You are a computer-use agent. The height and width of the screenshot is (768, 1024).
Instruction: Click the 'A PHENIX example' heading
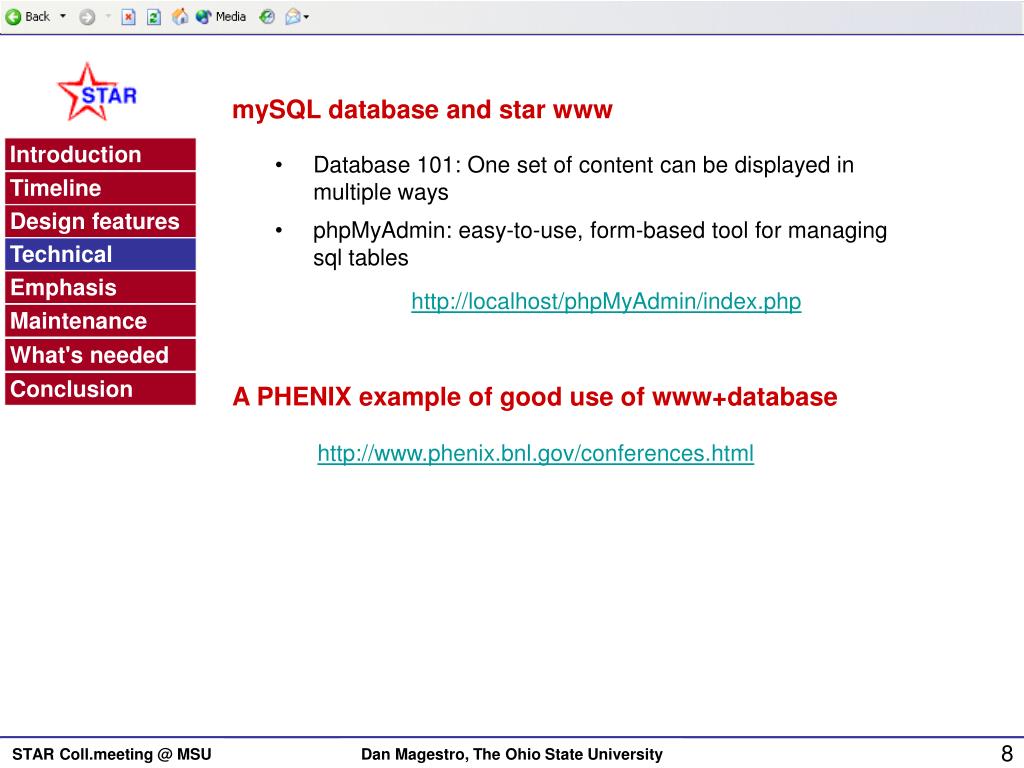535,397
